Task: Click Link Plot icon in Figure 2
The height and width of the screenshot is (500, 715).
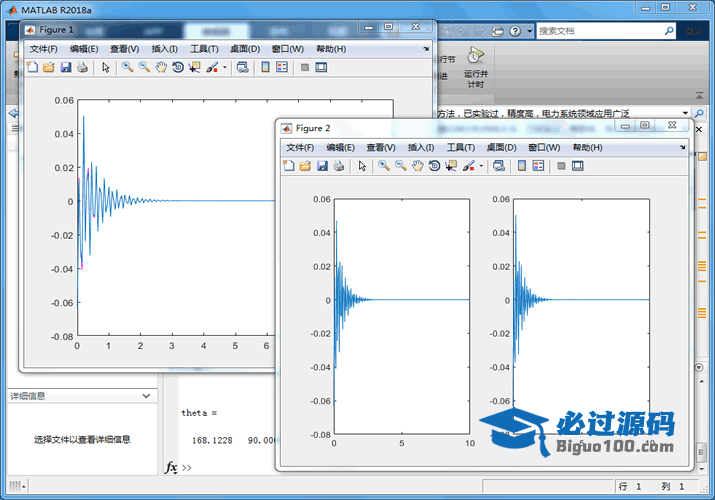Action: (499, 166)
